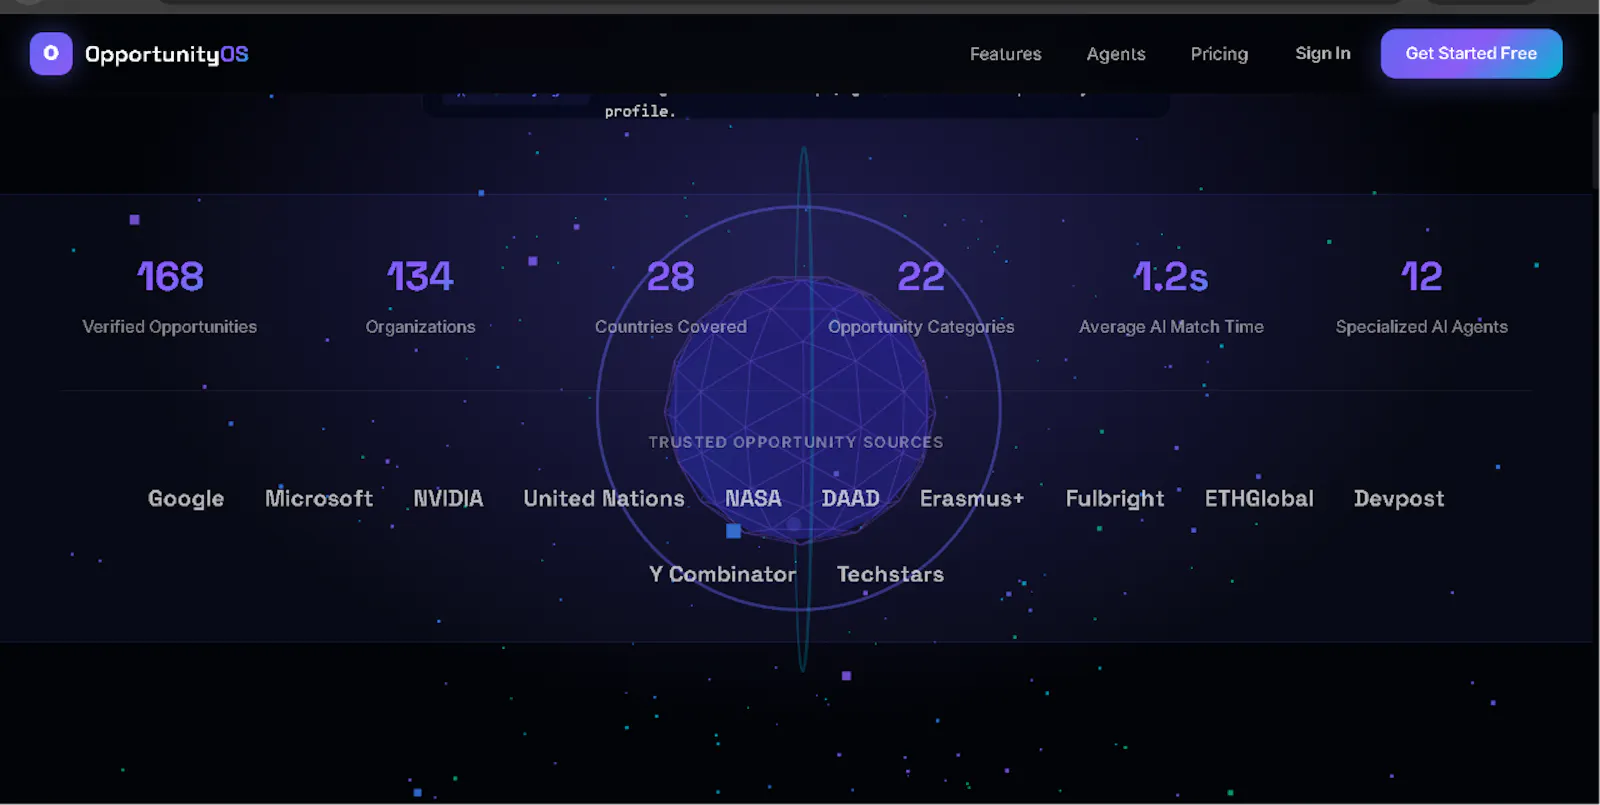Click the United Nations source name

(604, 498)
